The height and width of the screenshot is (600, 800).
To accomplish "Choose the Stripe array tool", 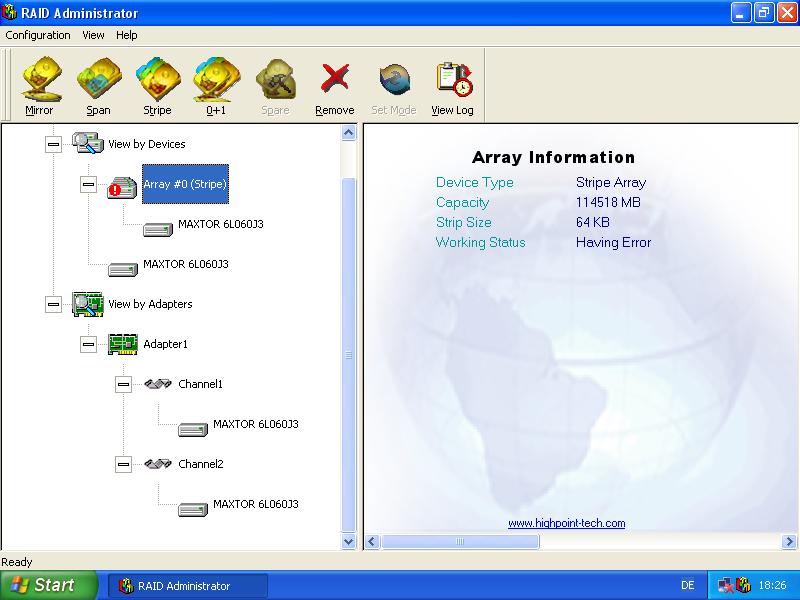I will click(158, 87).
